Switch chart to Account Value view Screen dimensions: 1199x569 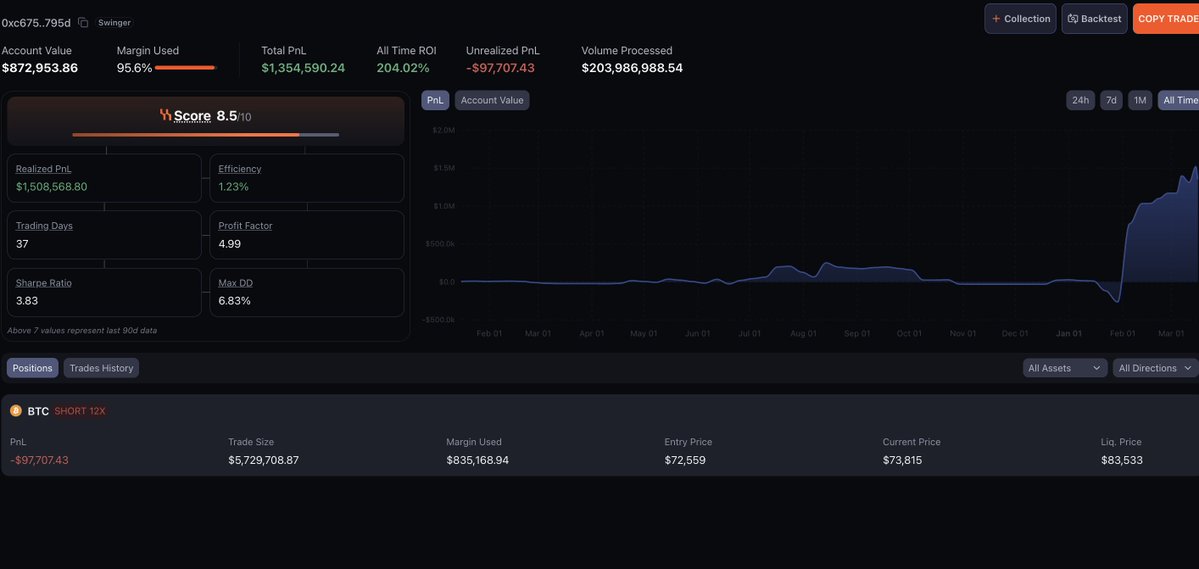click(492, 100)
